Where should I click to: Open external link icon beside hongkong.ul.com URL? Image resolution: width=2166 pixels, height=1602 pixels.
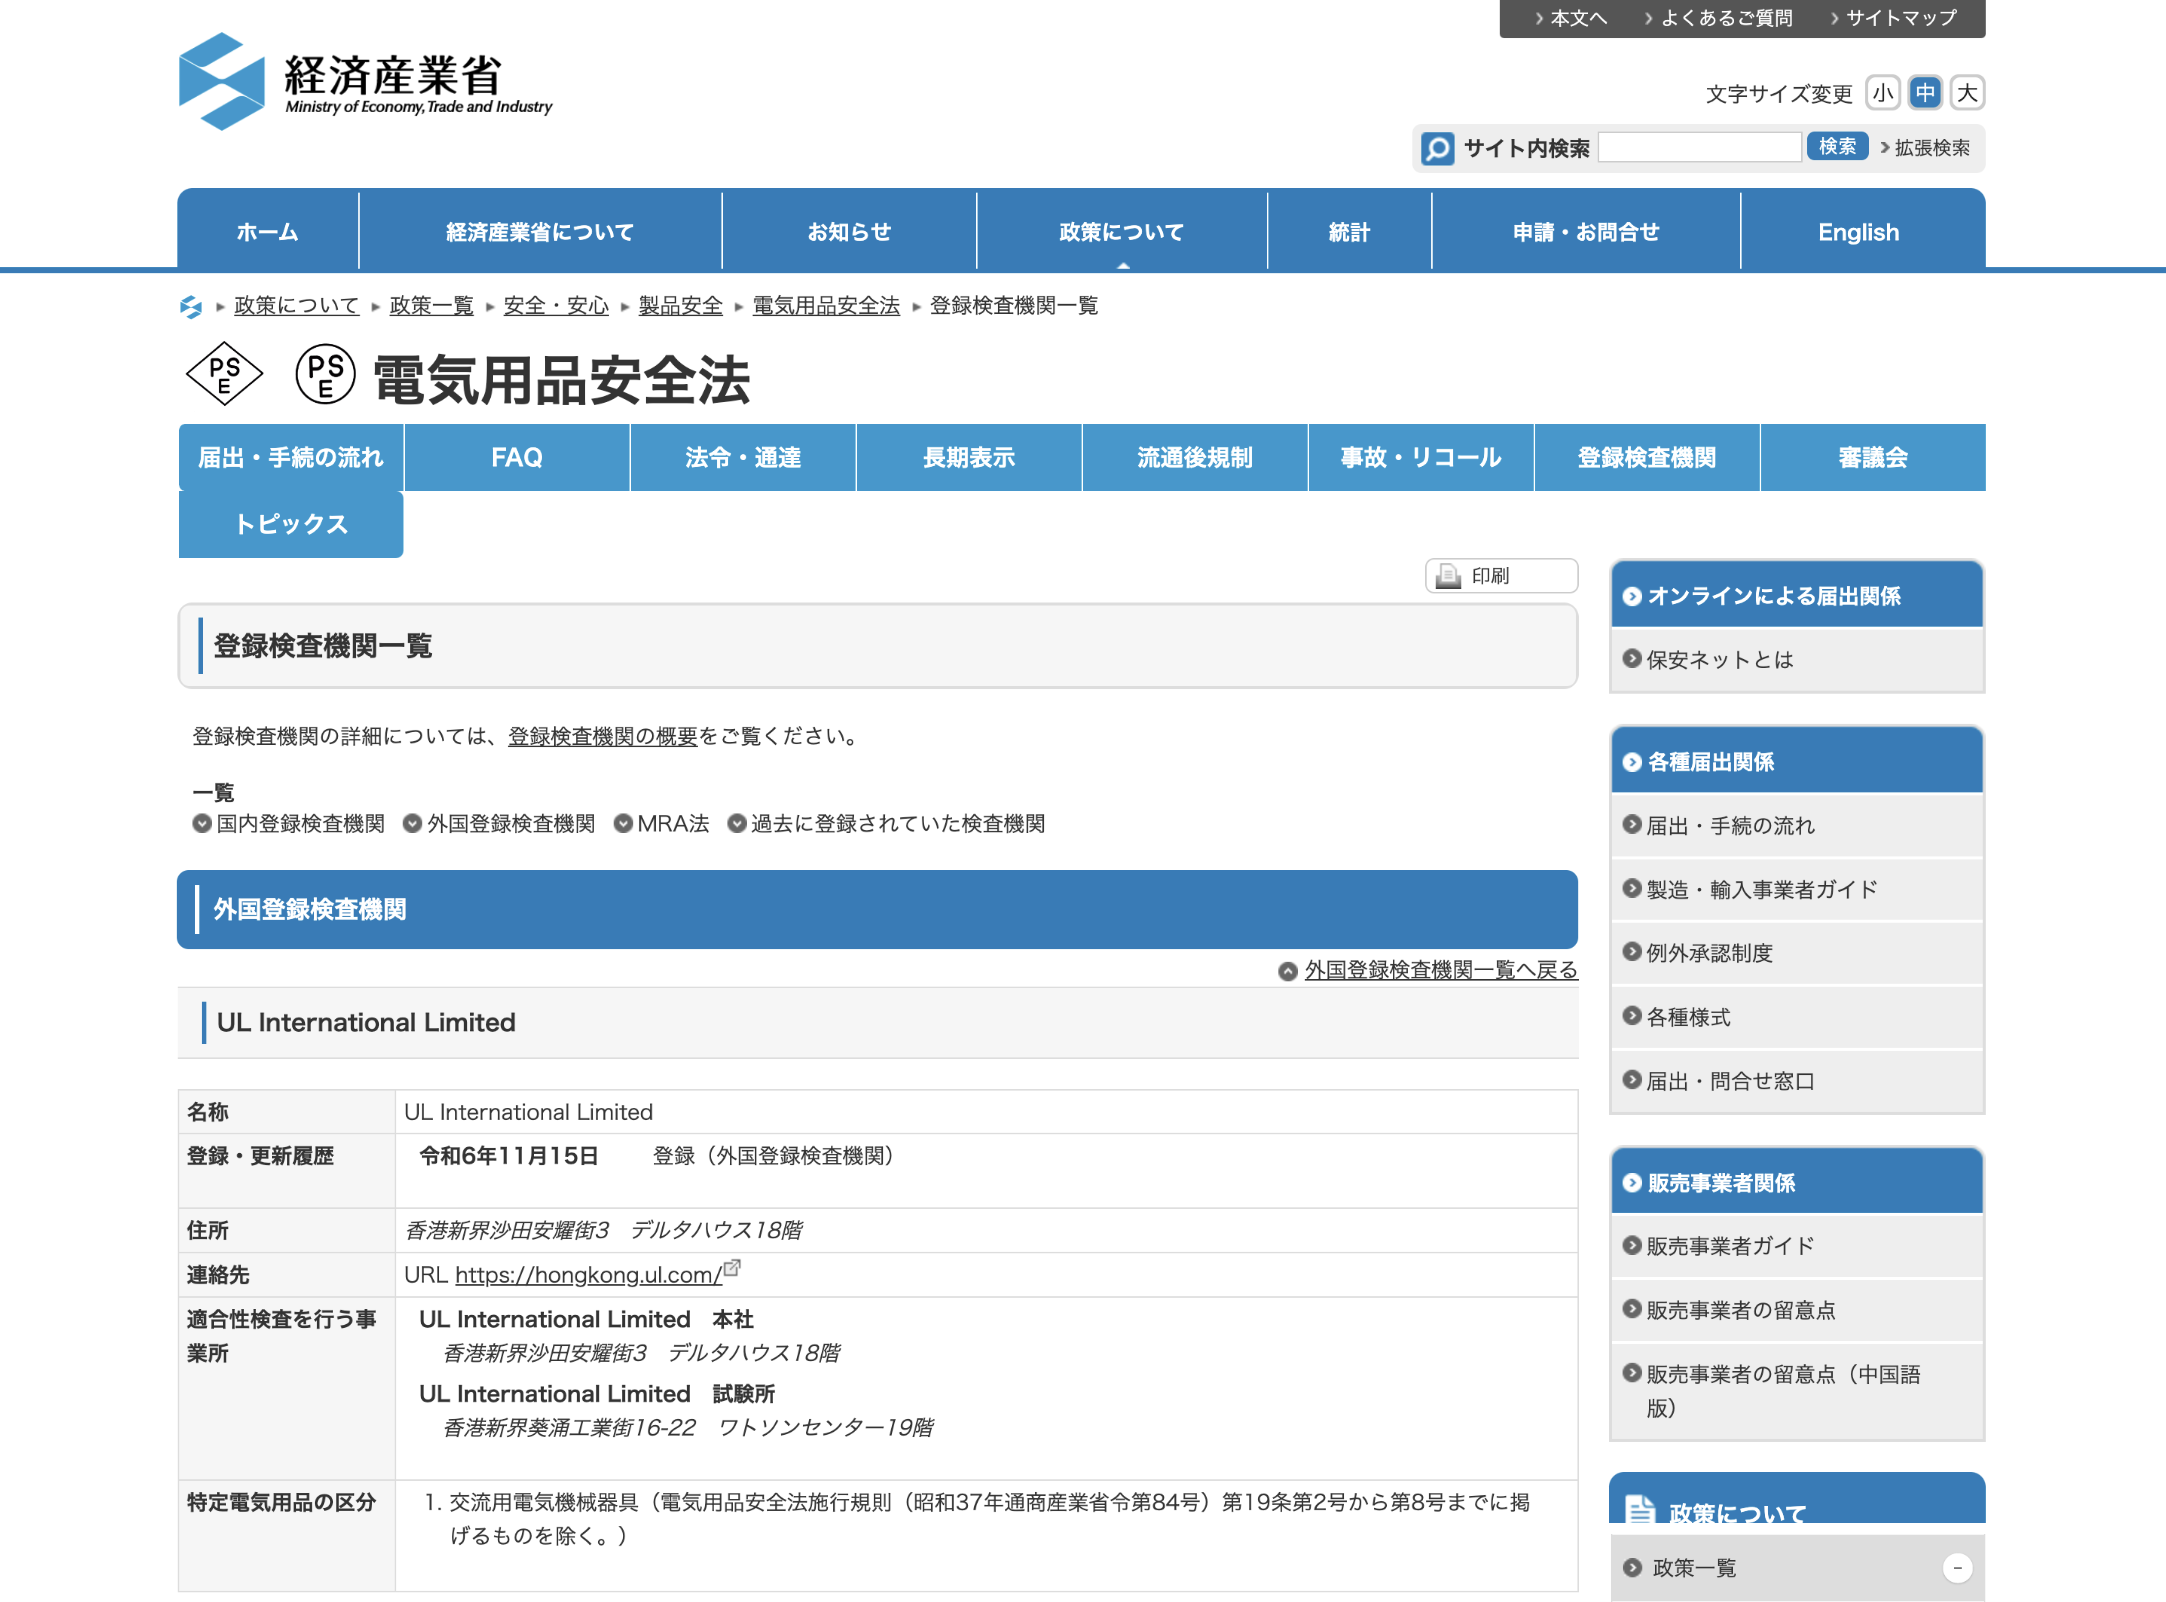click(x=732, y=1268)
